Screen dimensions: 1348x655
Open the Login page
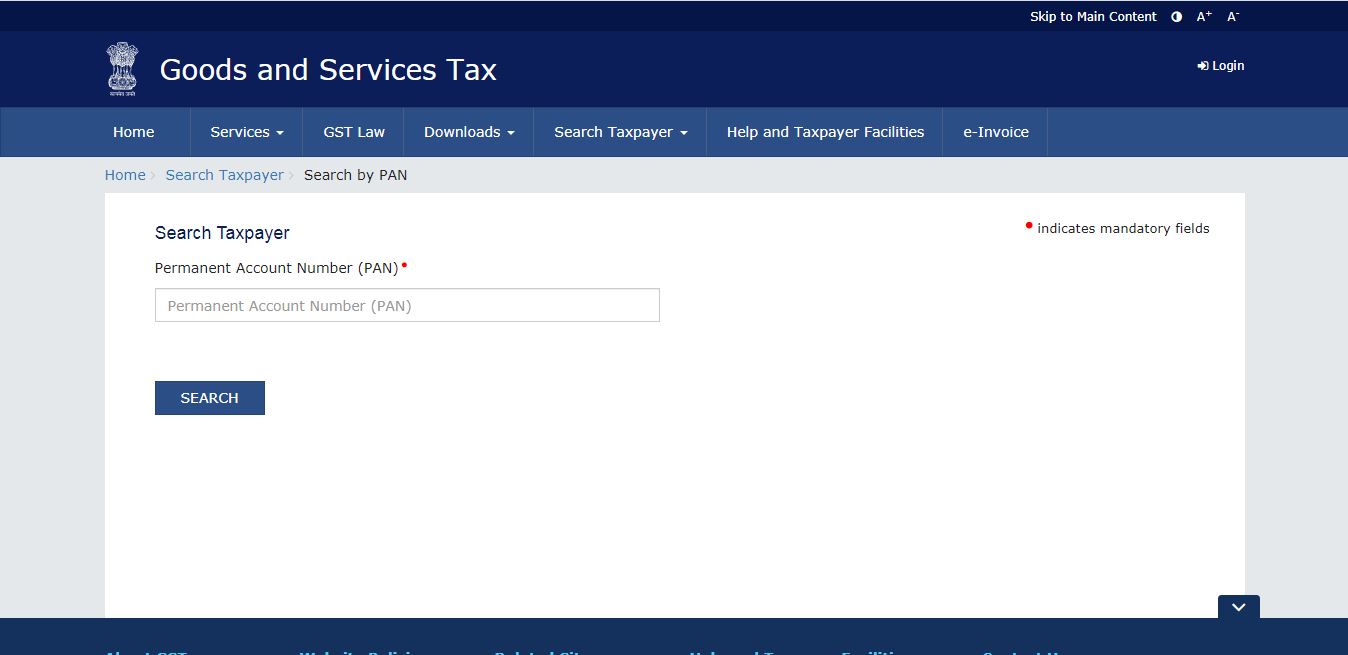(1221, 66)
